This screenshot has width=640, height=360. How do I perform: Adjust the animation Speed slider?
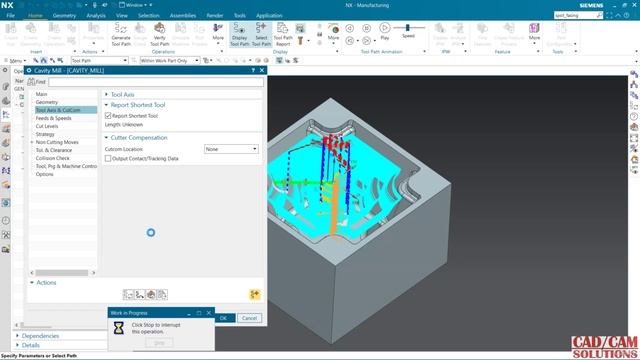click(x=408, y=28)
